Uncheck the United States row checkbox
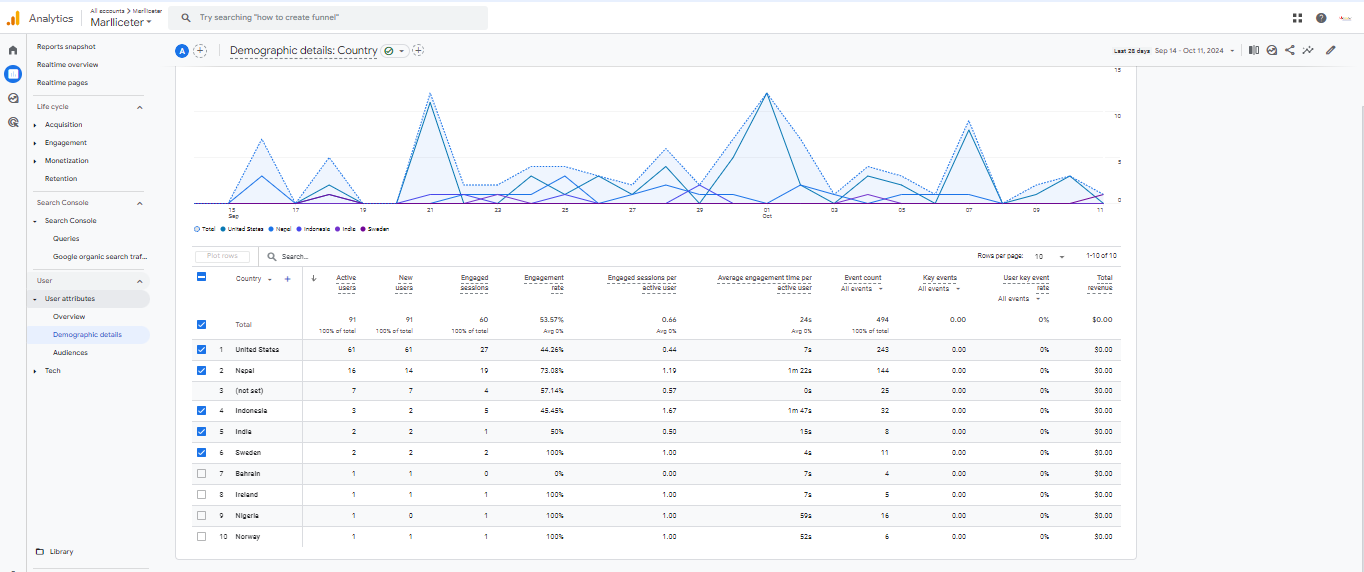 click(202, 350)
